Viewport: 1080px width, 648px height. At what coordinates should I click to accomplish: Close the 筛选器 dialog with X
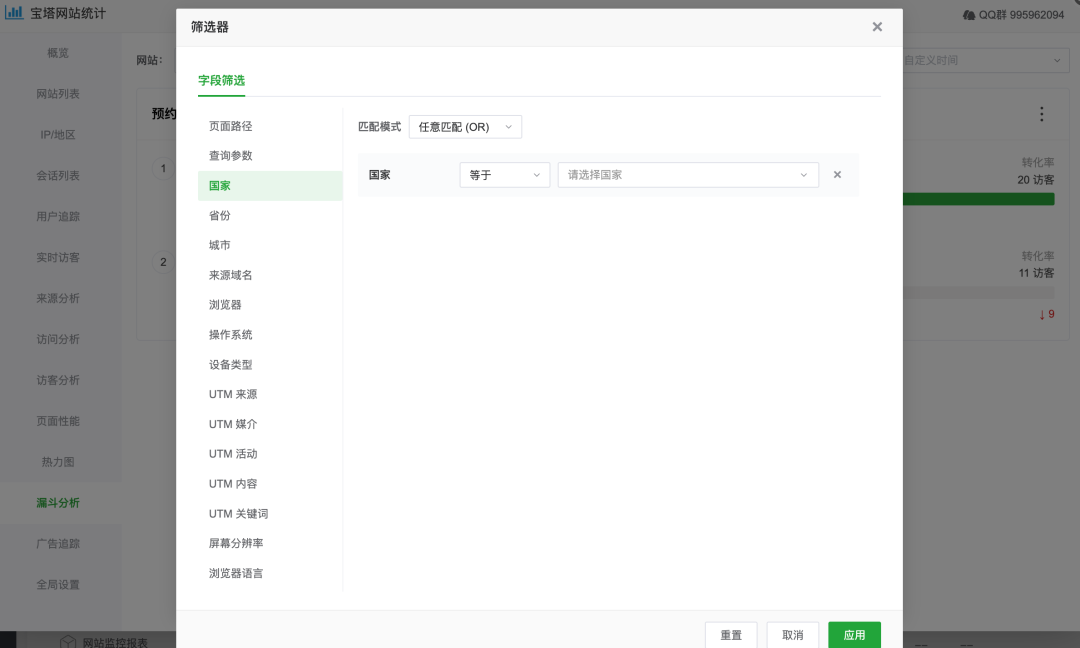point(877,27)
